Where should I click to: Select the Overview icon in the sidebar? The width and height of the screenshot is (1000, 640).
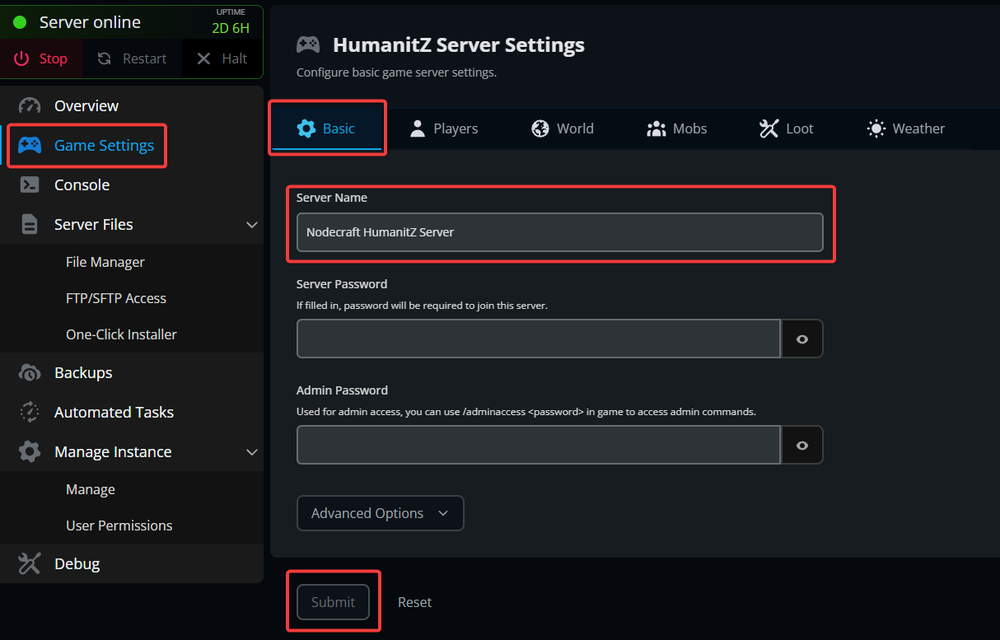tap(29, 105)
